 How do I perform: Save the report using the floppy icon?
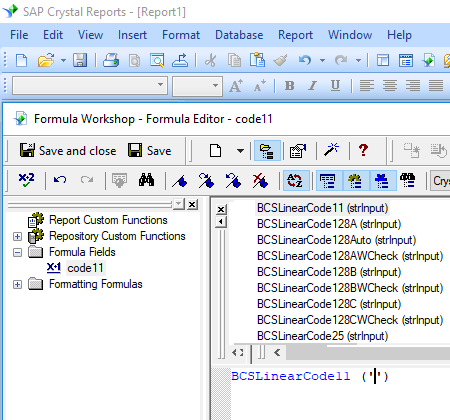click(80, 60)
